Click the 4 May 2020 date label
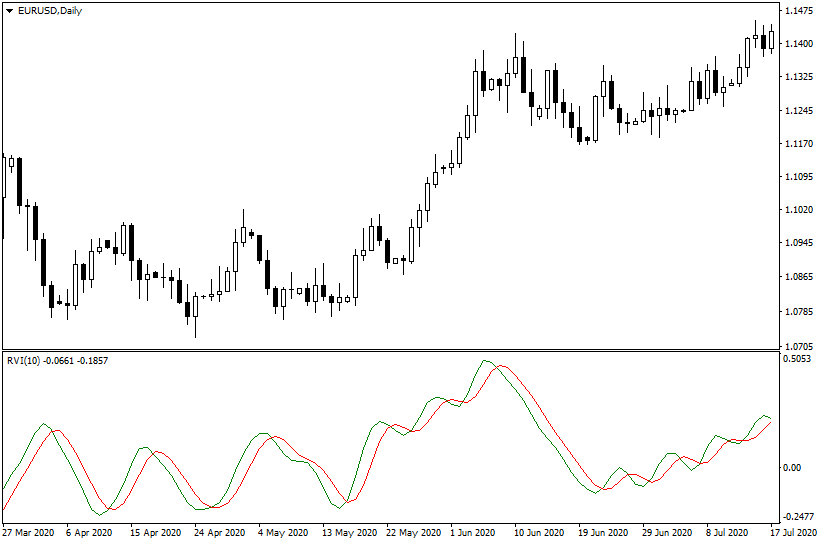Viewport: 820px width, 544px height. click(283, 533)
